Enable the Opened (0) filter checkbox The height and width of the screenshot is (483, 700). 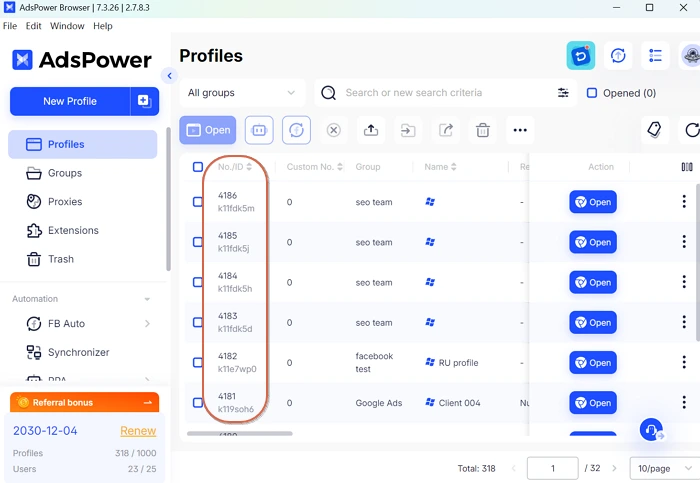tap(592, 93)
